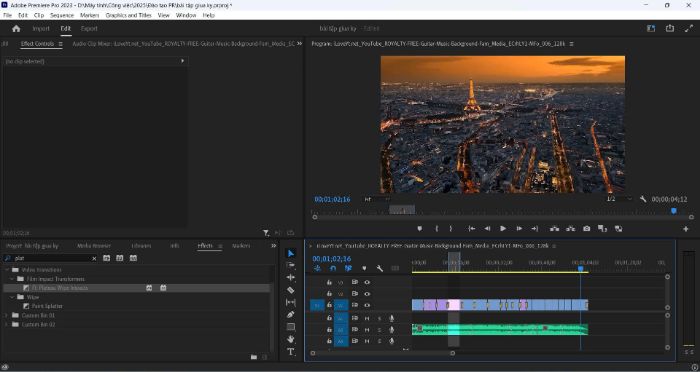Solo audio track A2

coord(379,330)
